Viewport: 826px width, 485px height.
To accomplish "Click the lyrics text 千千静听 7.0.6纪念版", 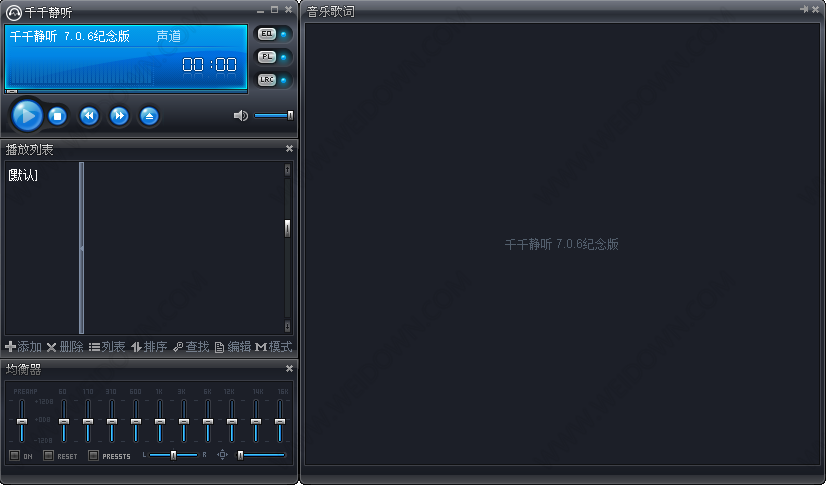I will tap(562, 244).
